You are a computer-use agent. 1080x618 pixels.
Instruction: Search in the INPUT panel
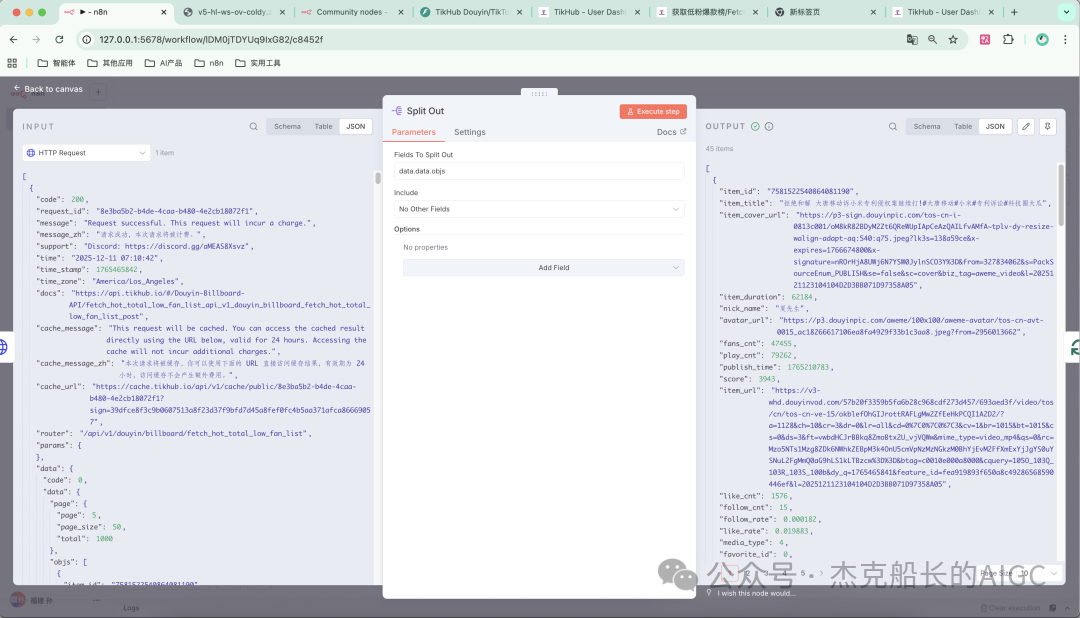(x=253, y=127)
